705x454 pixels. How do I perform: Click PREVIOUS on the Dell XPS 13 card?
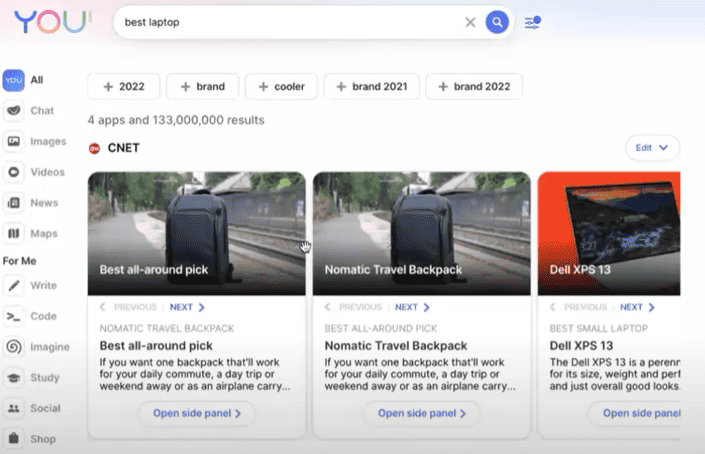[579, 307]
